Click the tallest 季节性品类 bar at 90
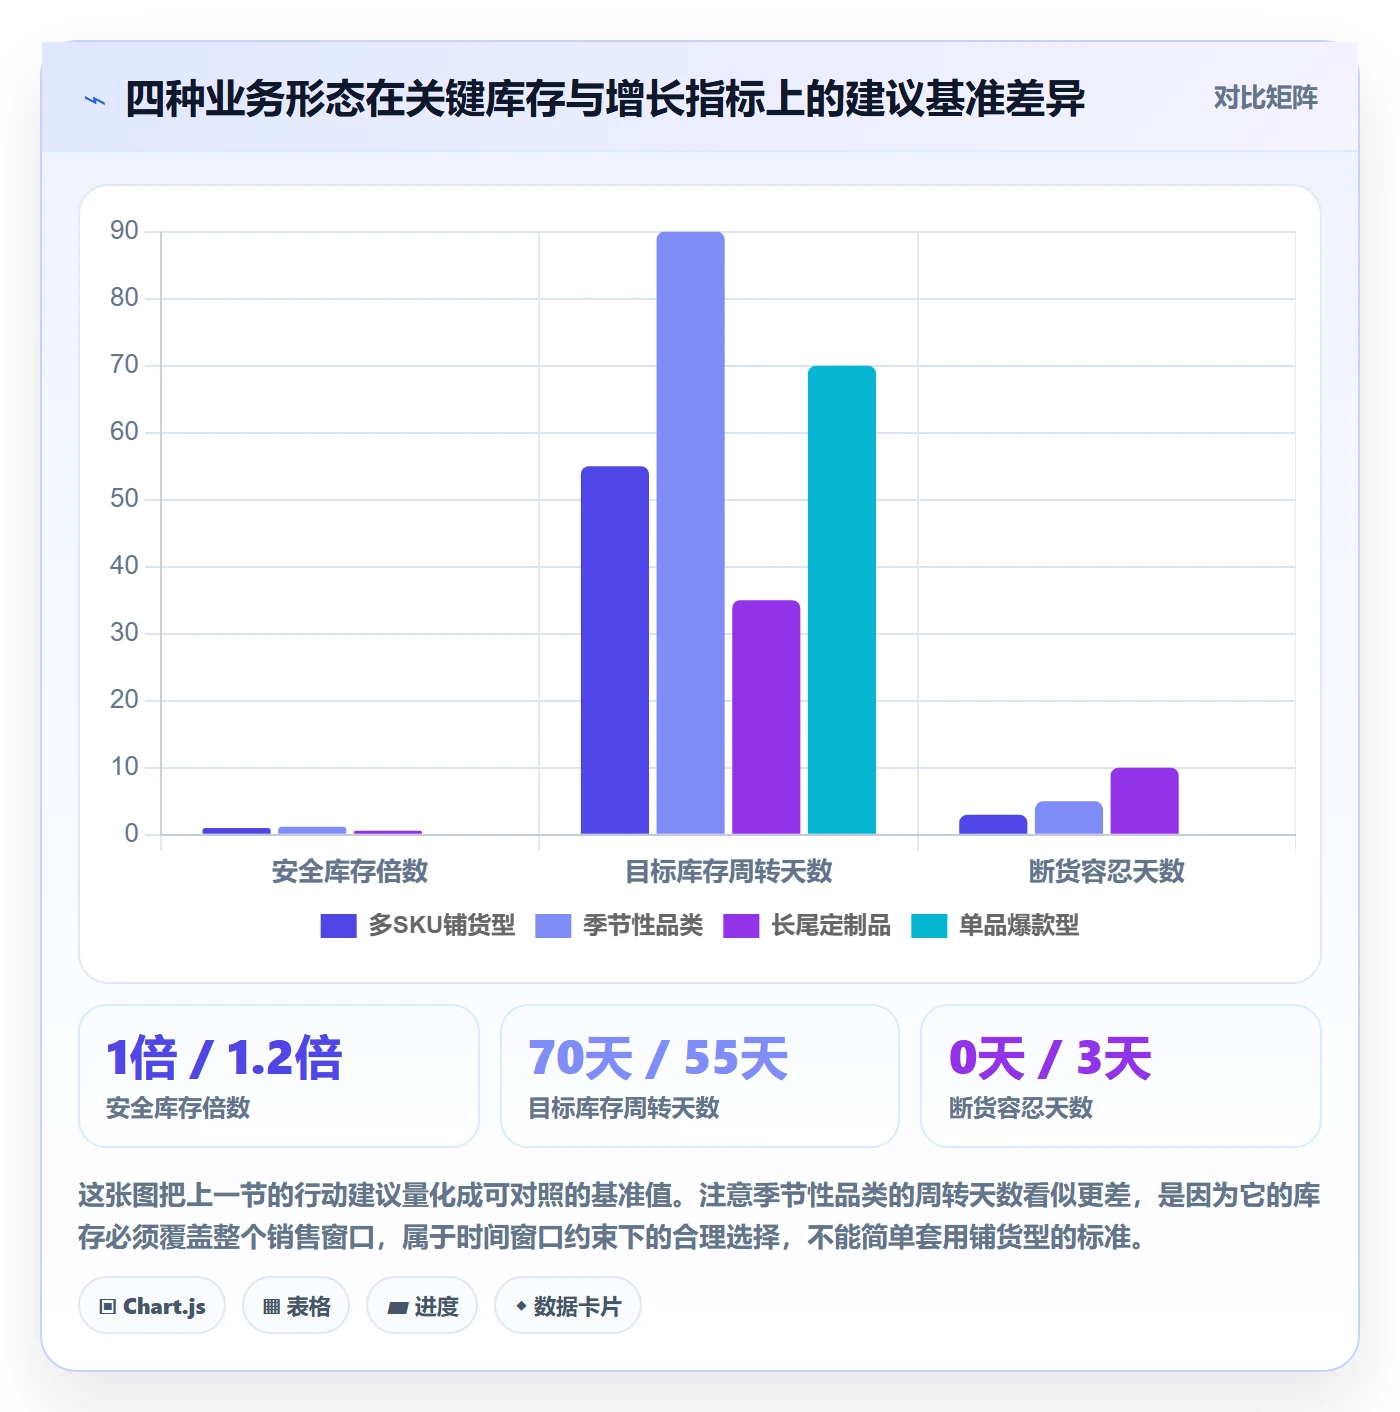 [x=691, y=533]
